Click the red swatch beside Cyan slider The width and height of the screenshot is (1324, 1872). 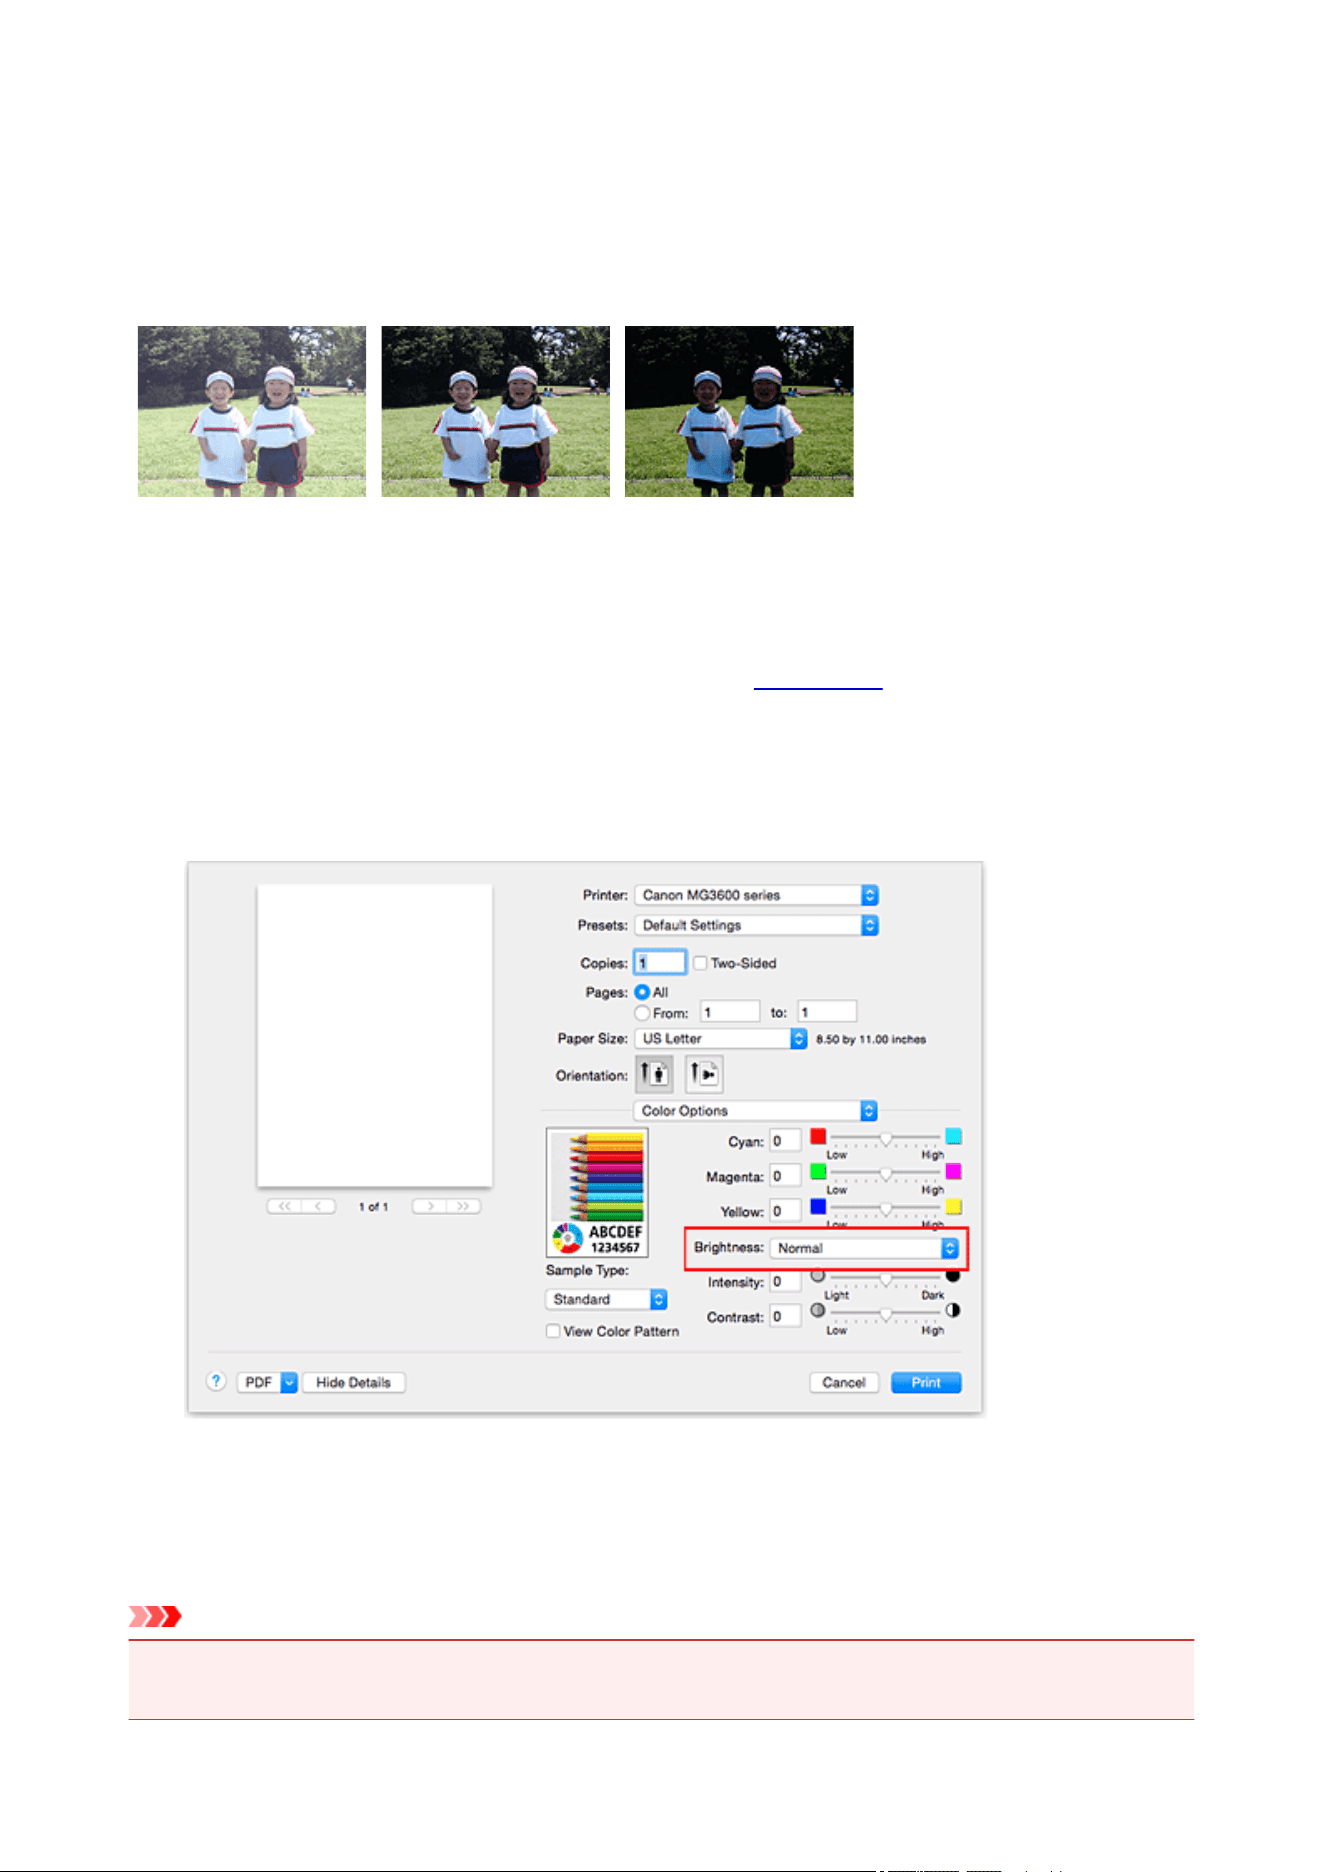818,1136
